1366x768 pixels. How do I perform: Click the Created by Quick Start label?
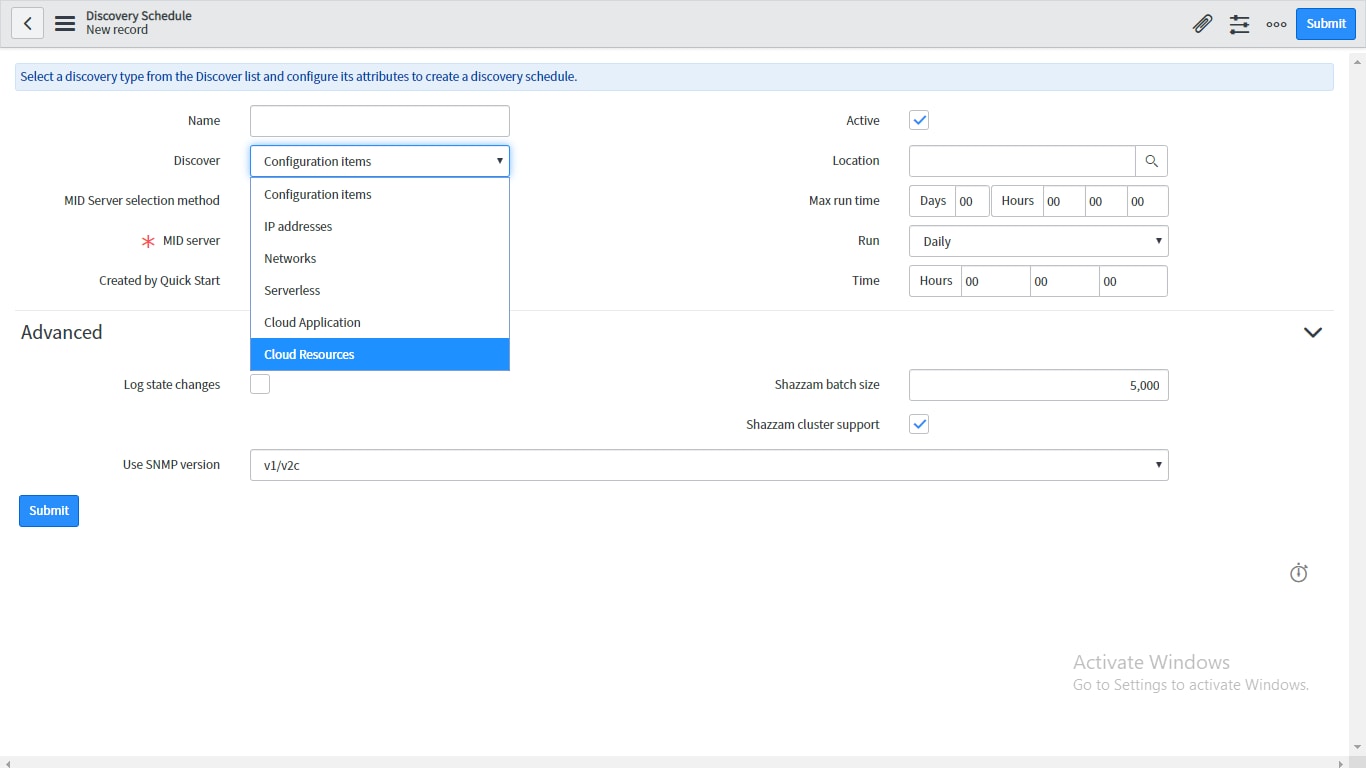(159, 281)
